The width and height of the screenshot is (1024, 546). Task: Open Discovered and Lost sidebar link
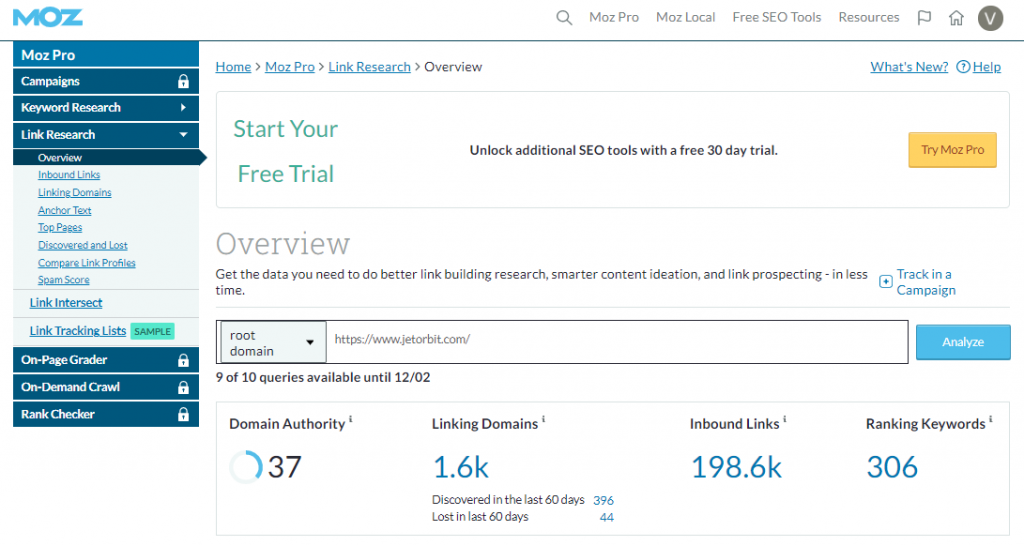[82, 245]
